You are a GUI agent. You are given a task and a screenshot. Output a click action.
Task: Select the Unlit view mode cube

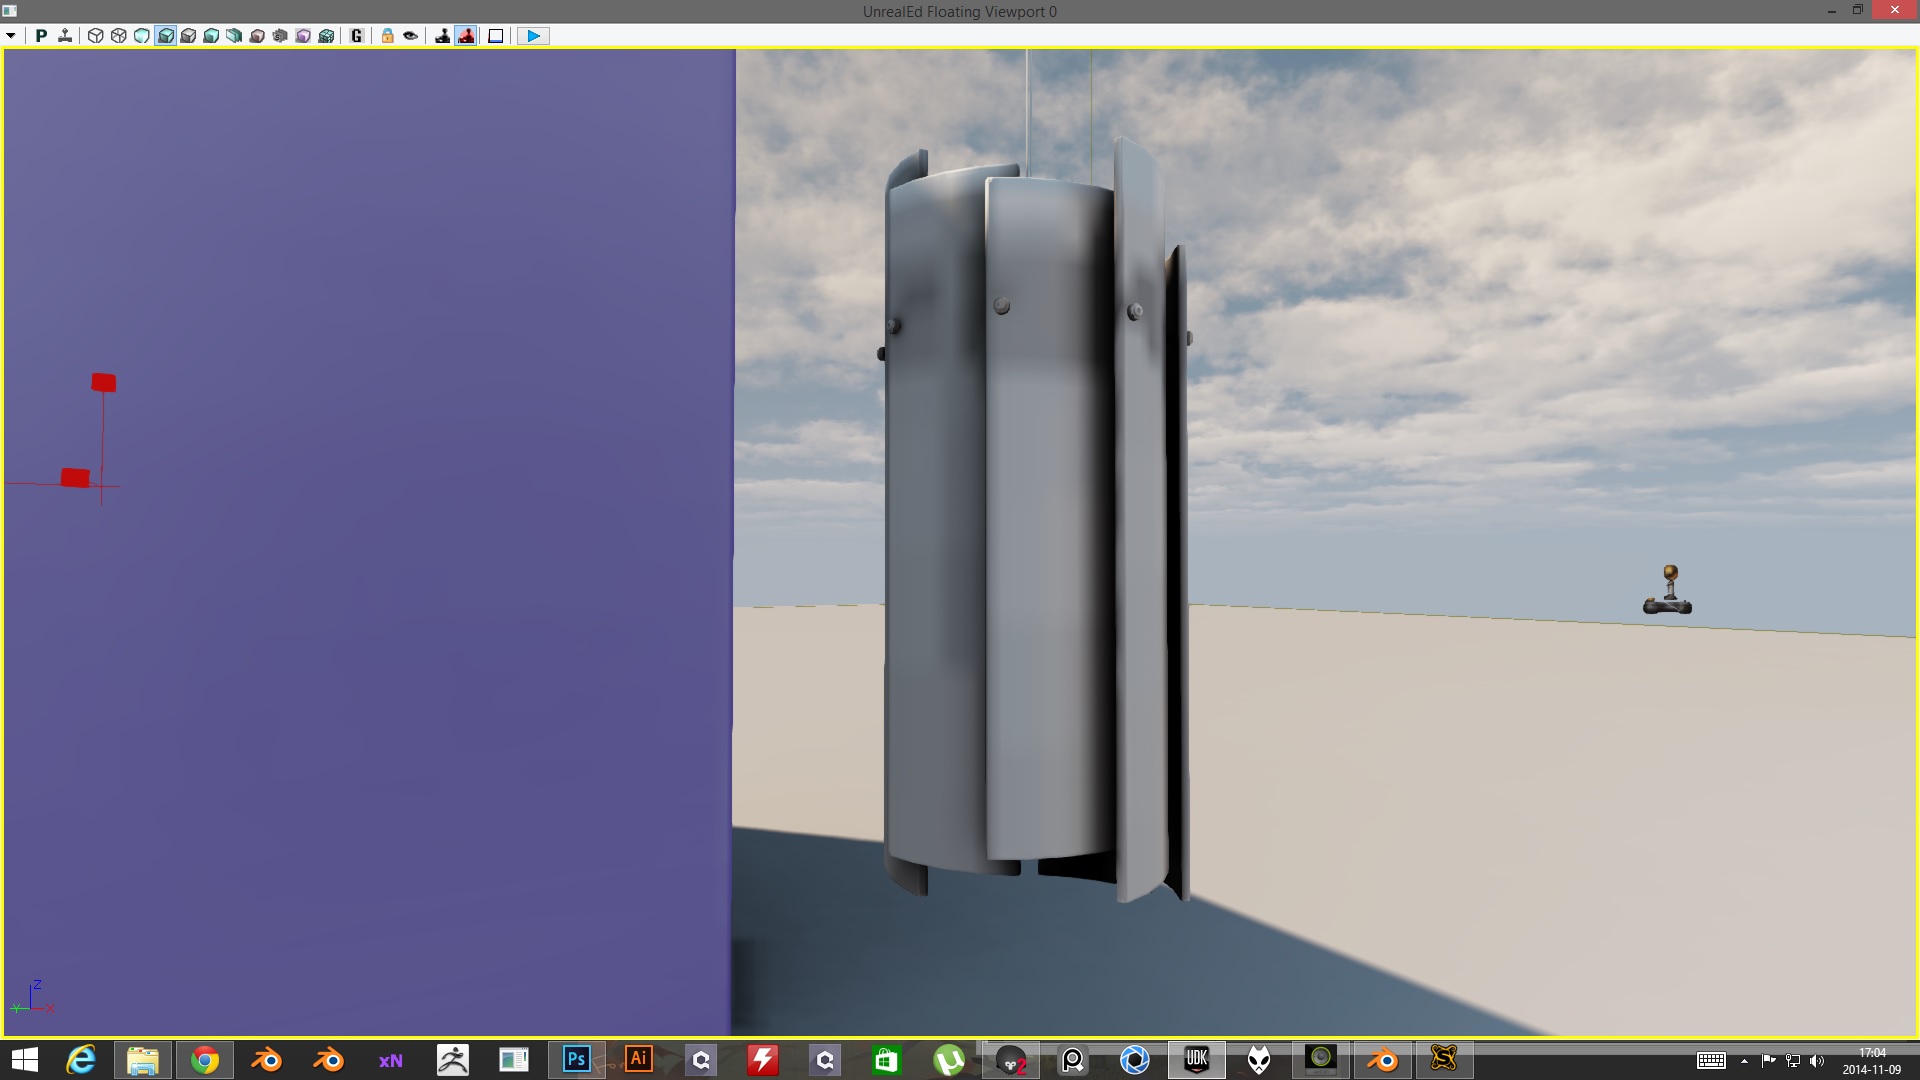point(142,35)
